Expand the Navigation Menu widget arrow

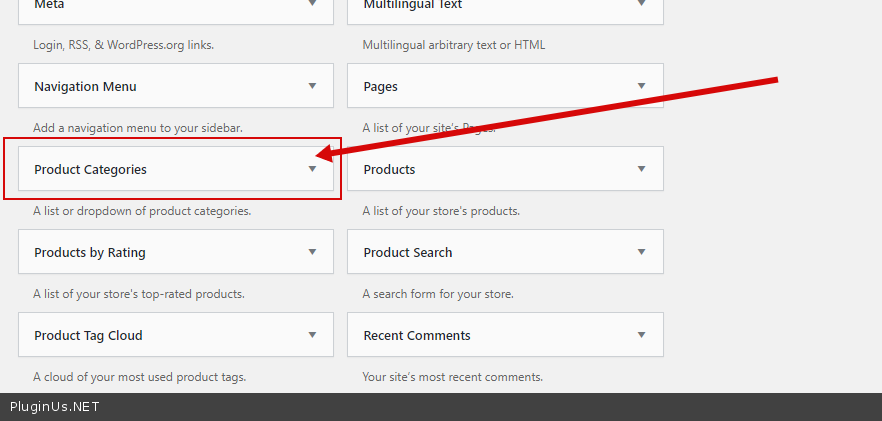312,86
